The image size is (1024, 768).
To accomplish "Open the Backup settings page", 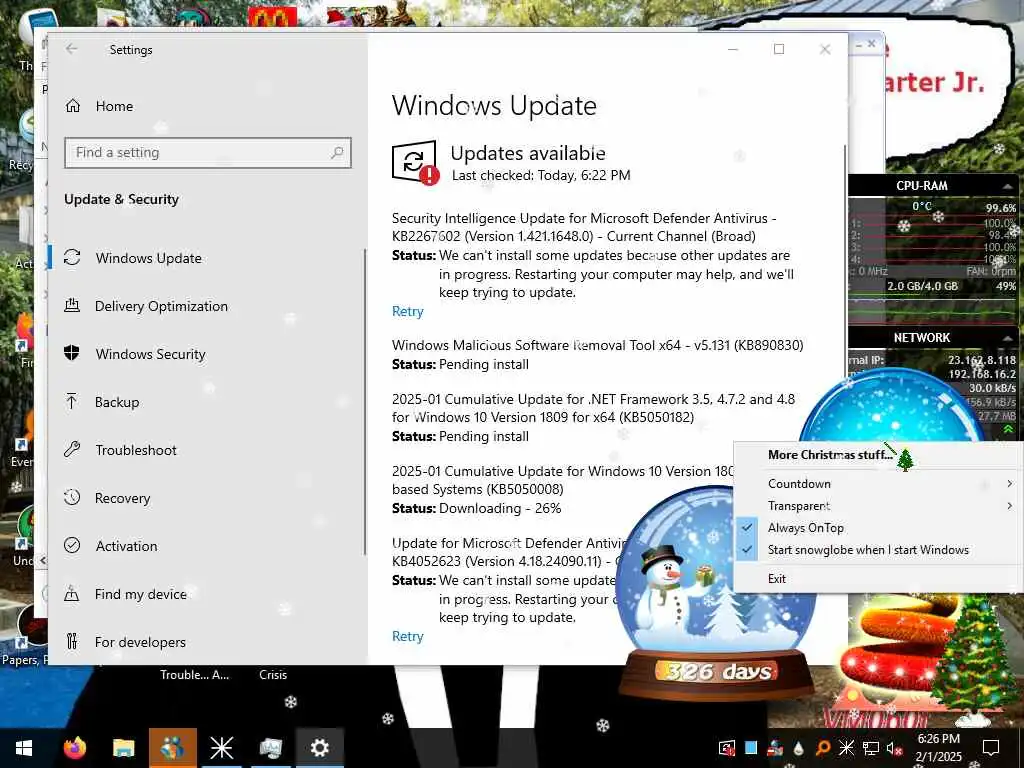I will pos(117,402).
